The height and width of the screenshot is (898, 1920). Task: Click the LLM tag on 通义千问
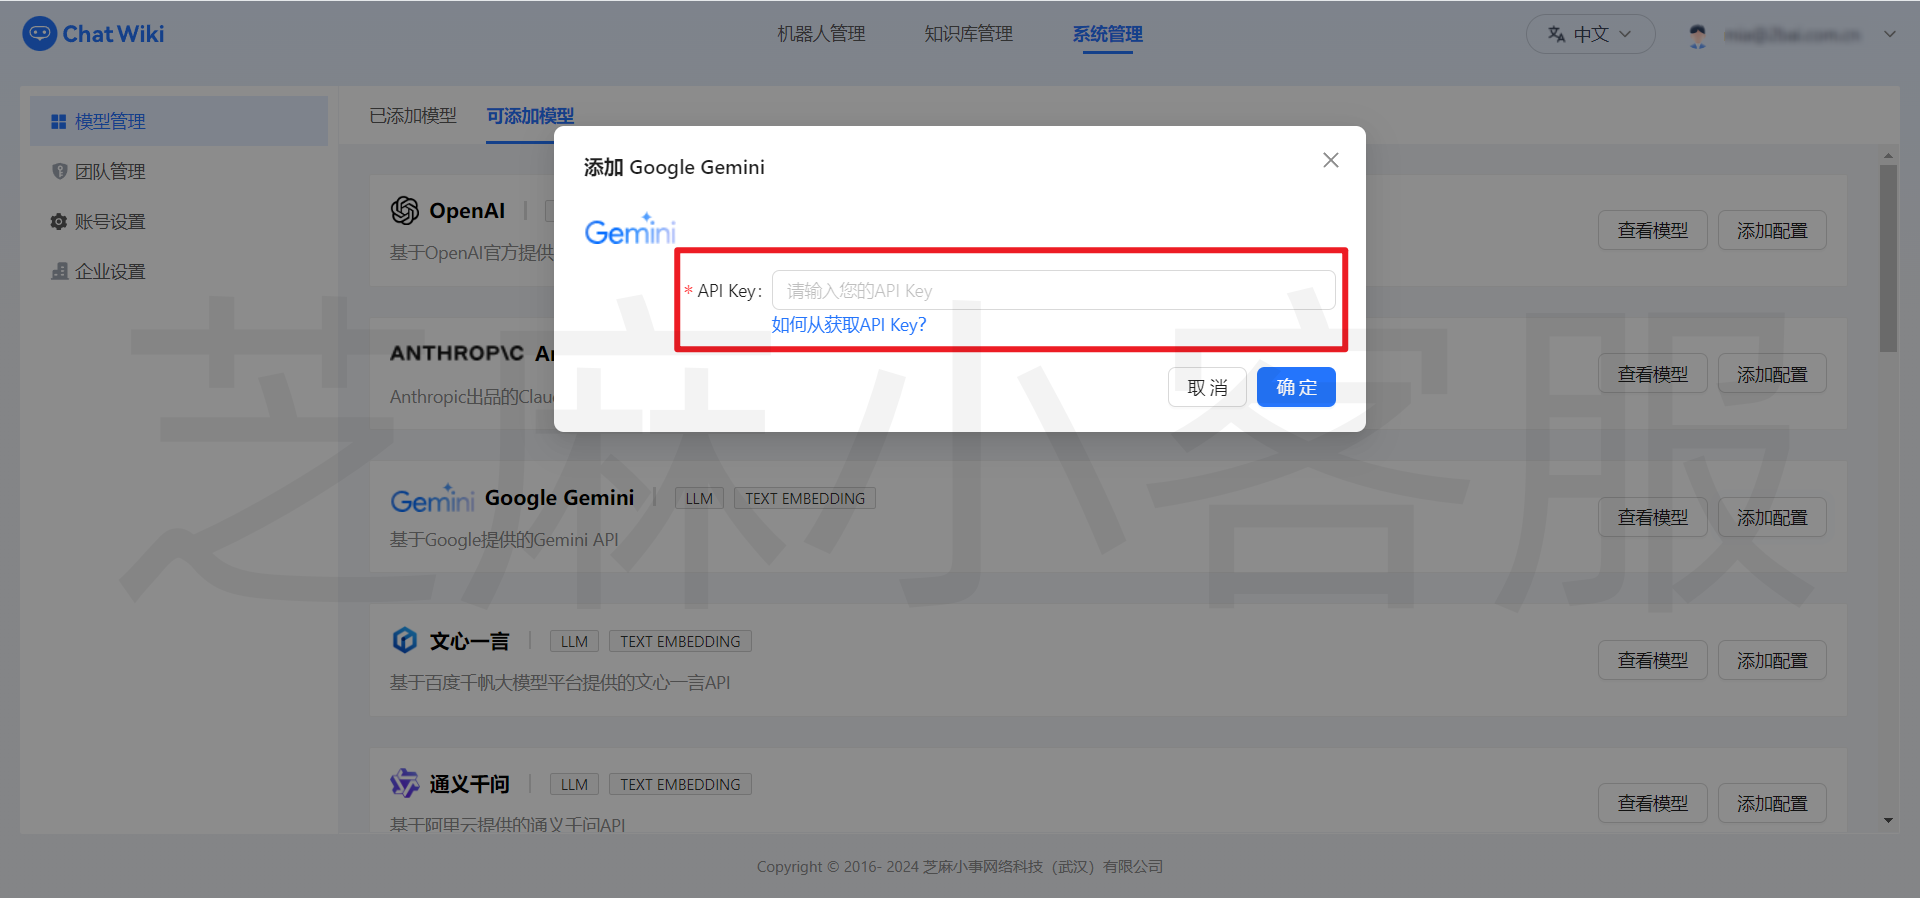click(x=574, y=784)
